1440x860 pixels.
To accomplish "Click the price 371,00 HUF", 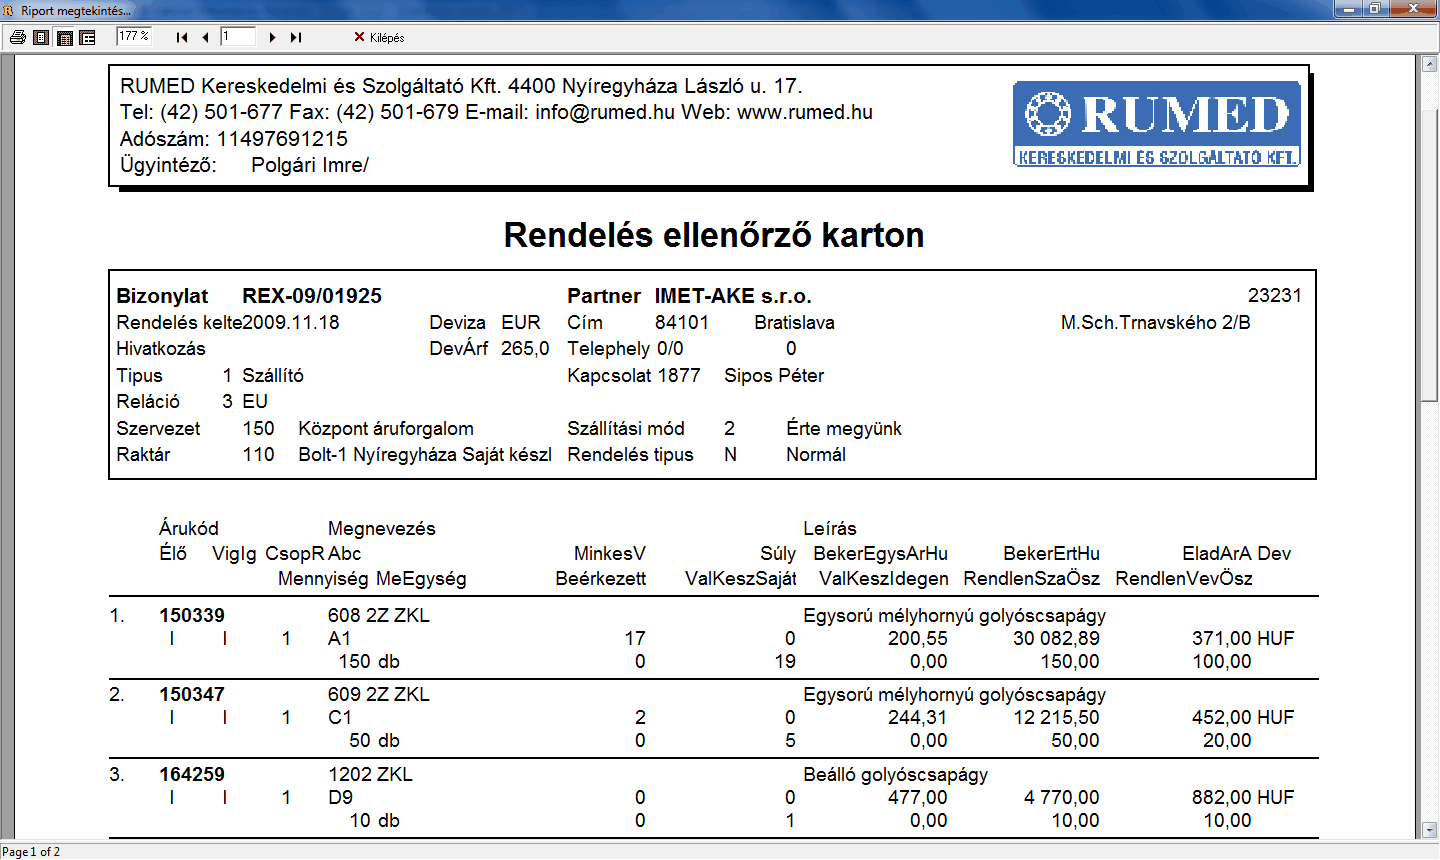I will click(1243, 638).
